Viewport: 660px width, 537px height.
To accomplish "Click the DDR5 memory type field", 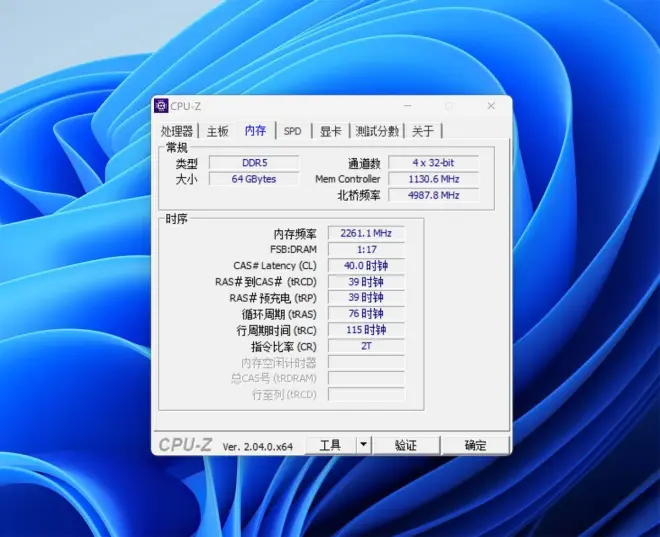I will 255,163.
